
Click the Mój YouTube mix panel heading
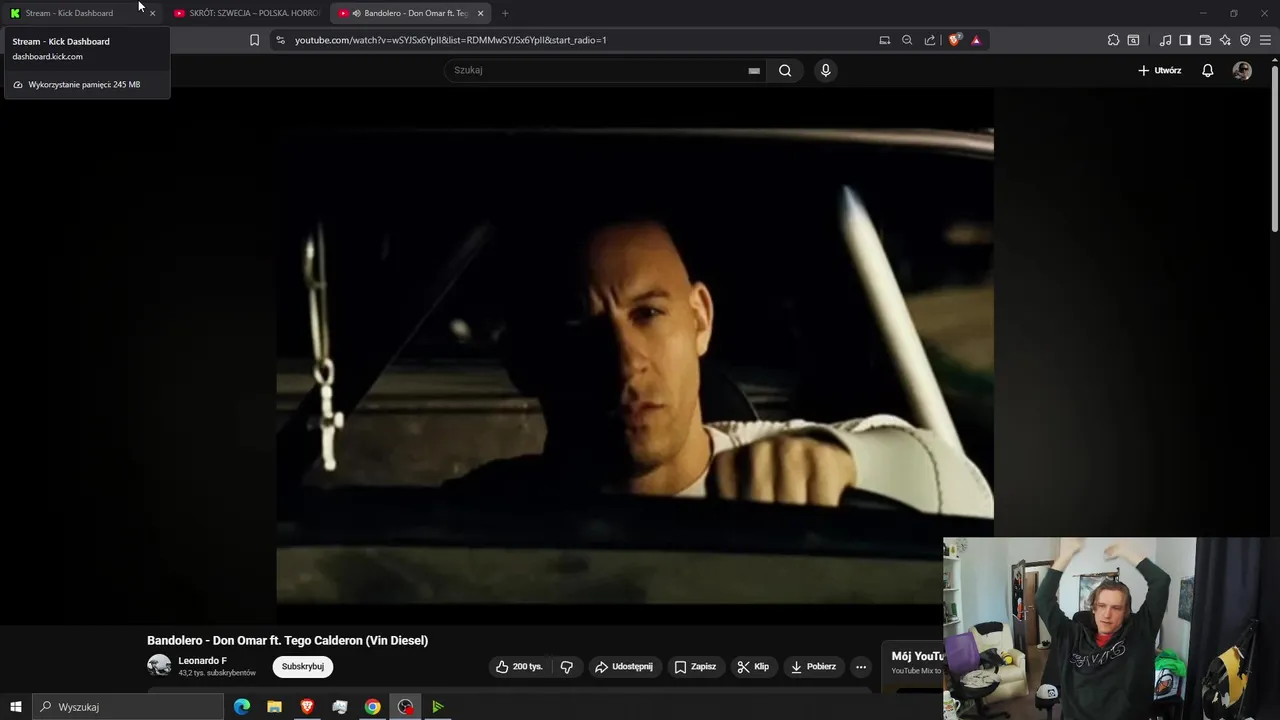coord(917,656)
